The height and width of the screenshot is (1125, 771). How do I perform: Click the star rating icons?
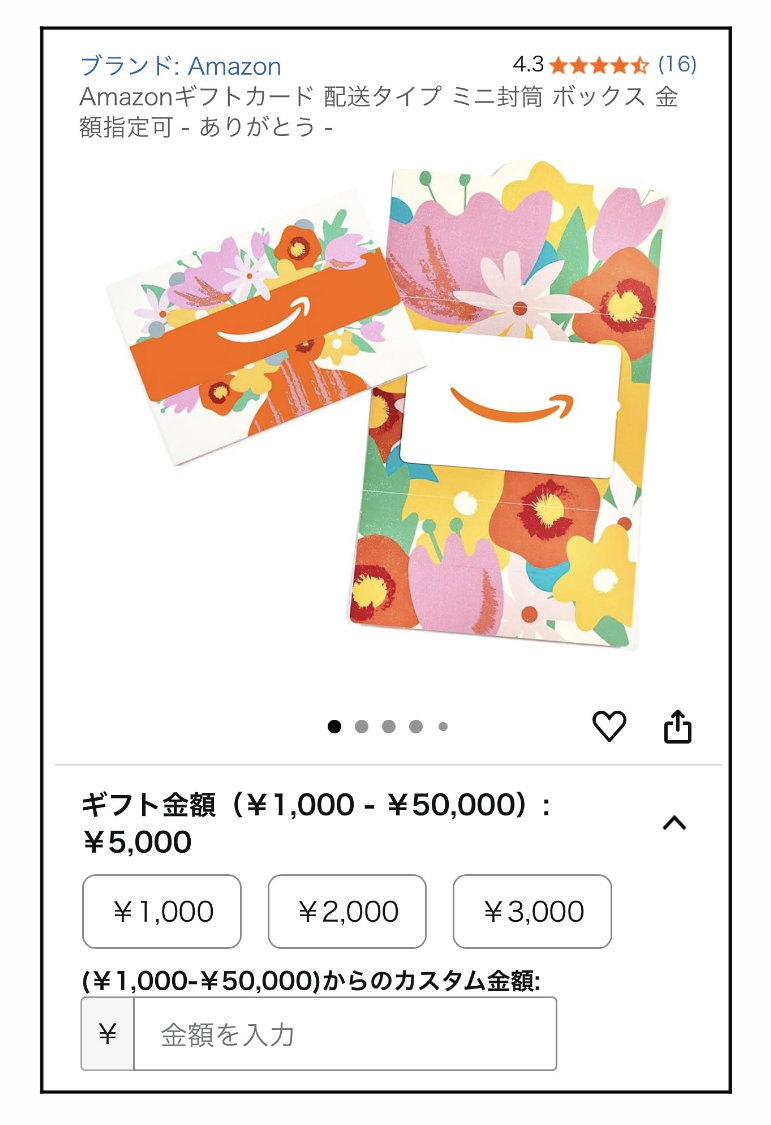tap(600, 66)
